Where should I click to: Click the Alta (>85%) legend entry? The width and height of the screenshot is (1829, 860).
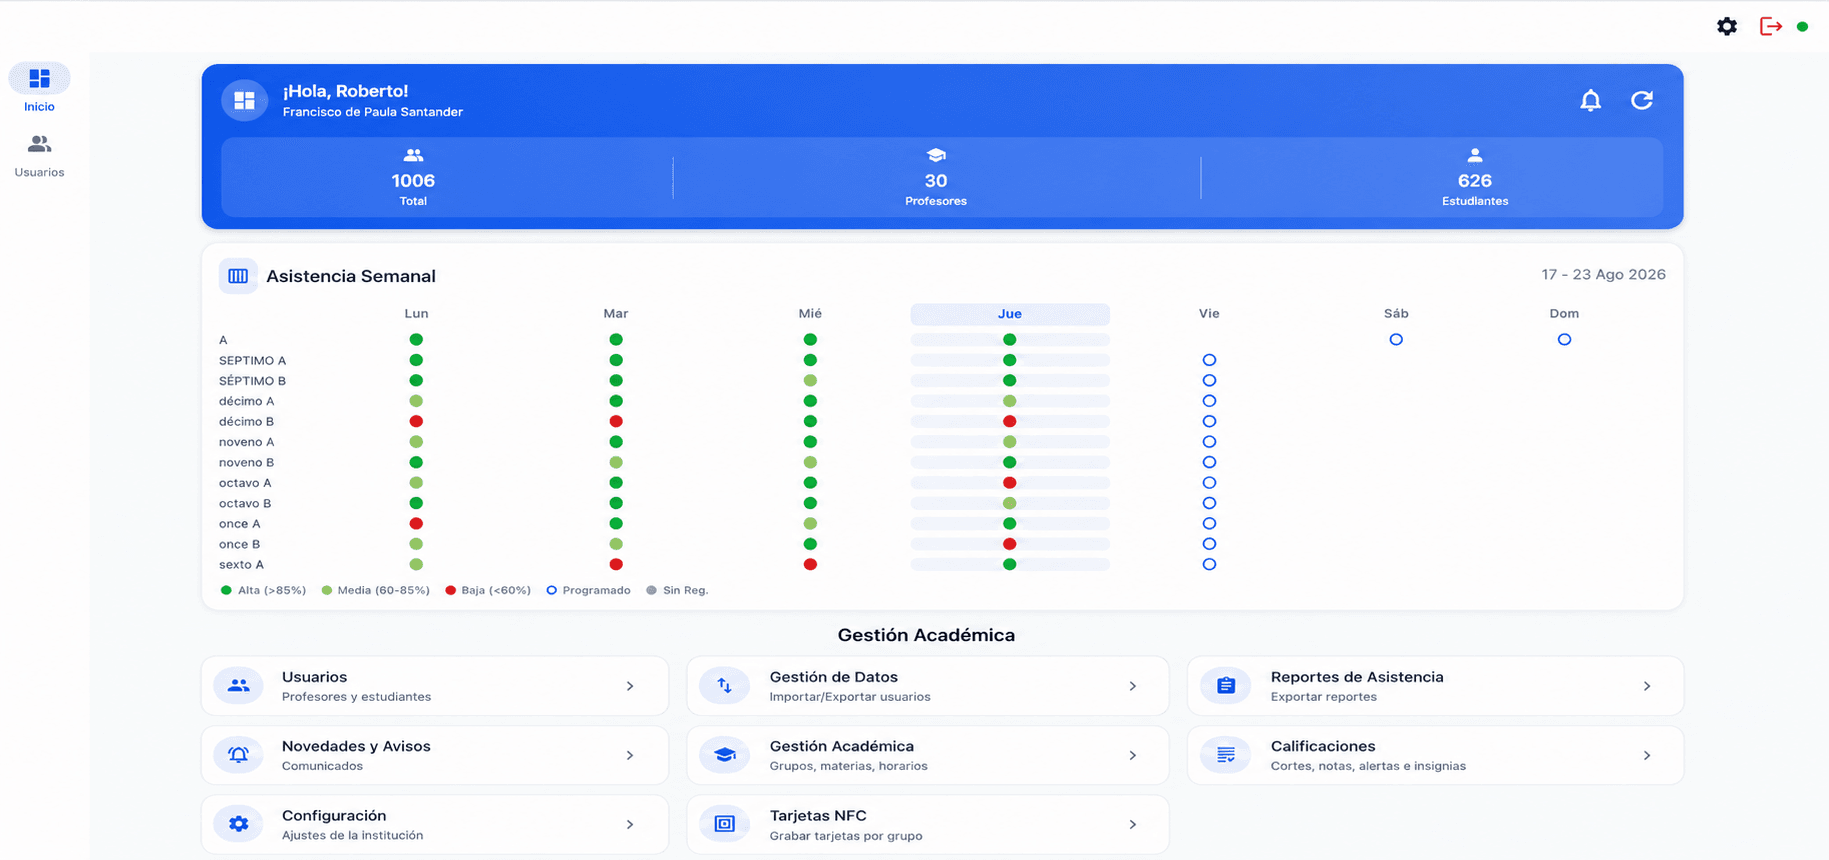pos(263,591)
